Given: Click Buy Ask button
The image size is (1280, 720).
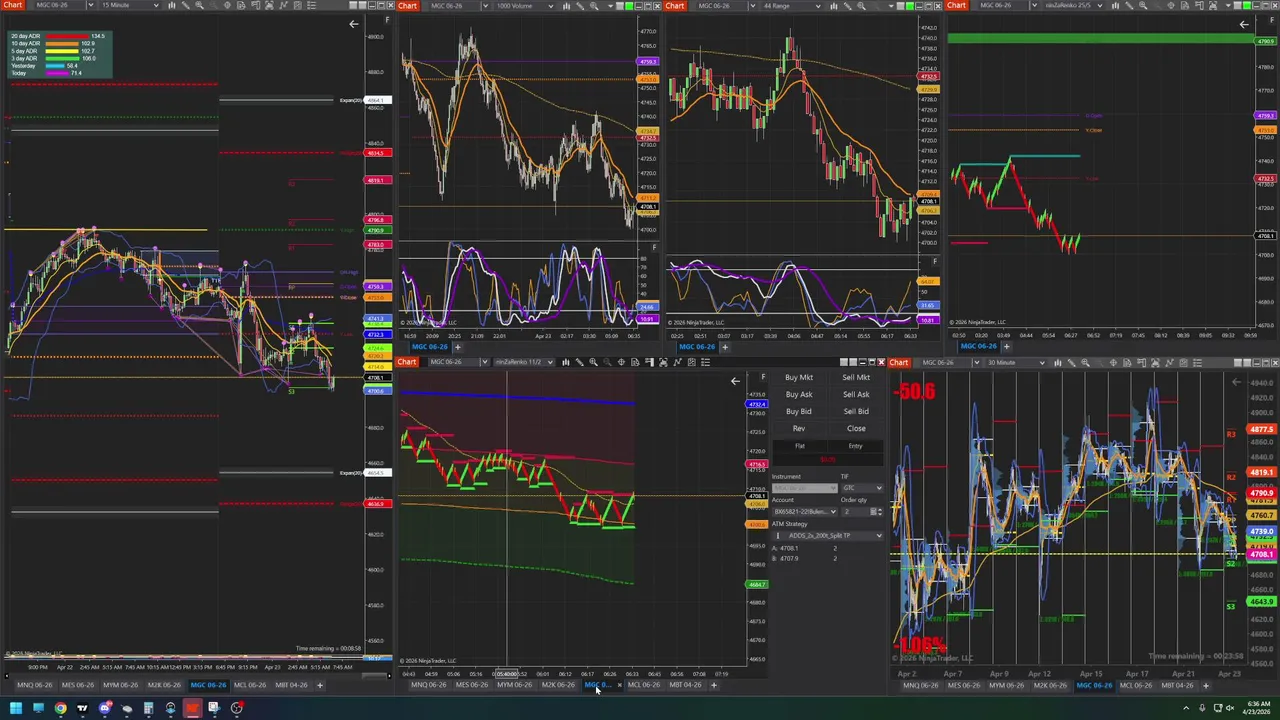Looking at the screenshot, I should coord(799,395).
